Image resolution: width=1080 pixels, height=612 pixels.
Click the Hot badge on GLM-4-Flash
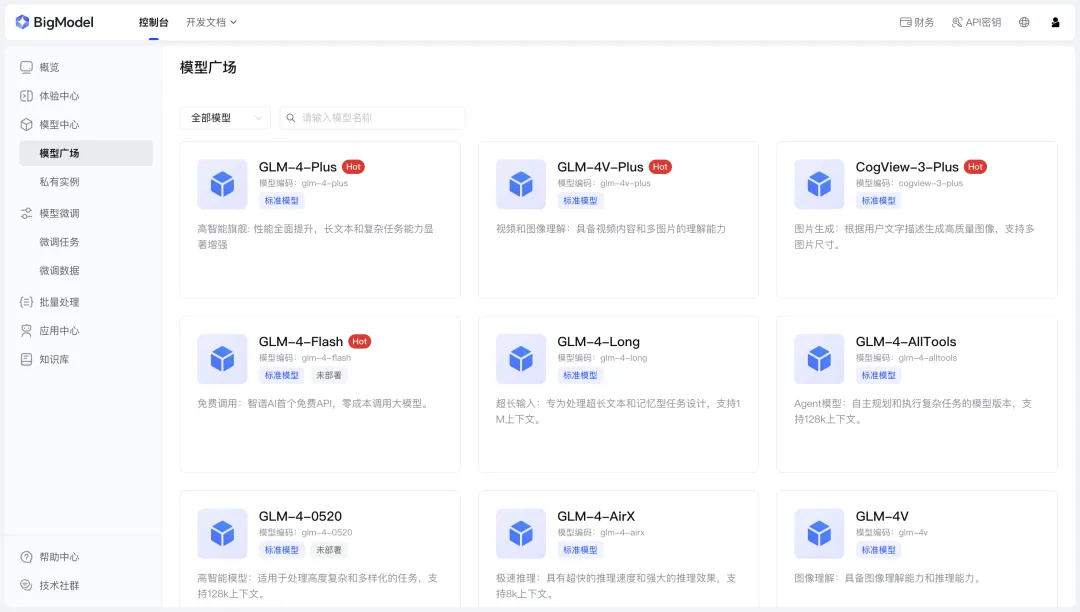(x=360, y=341)
